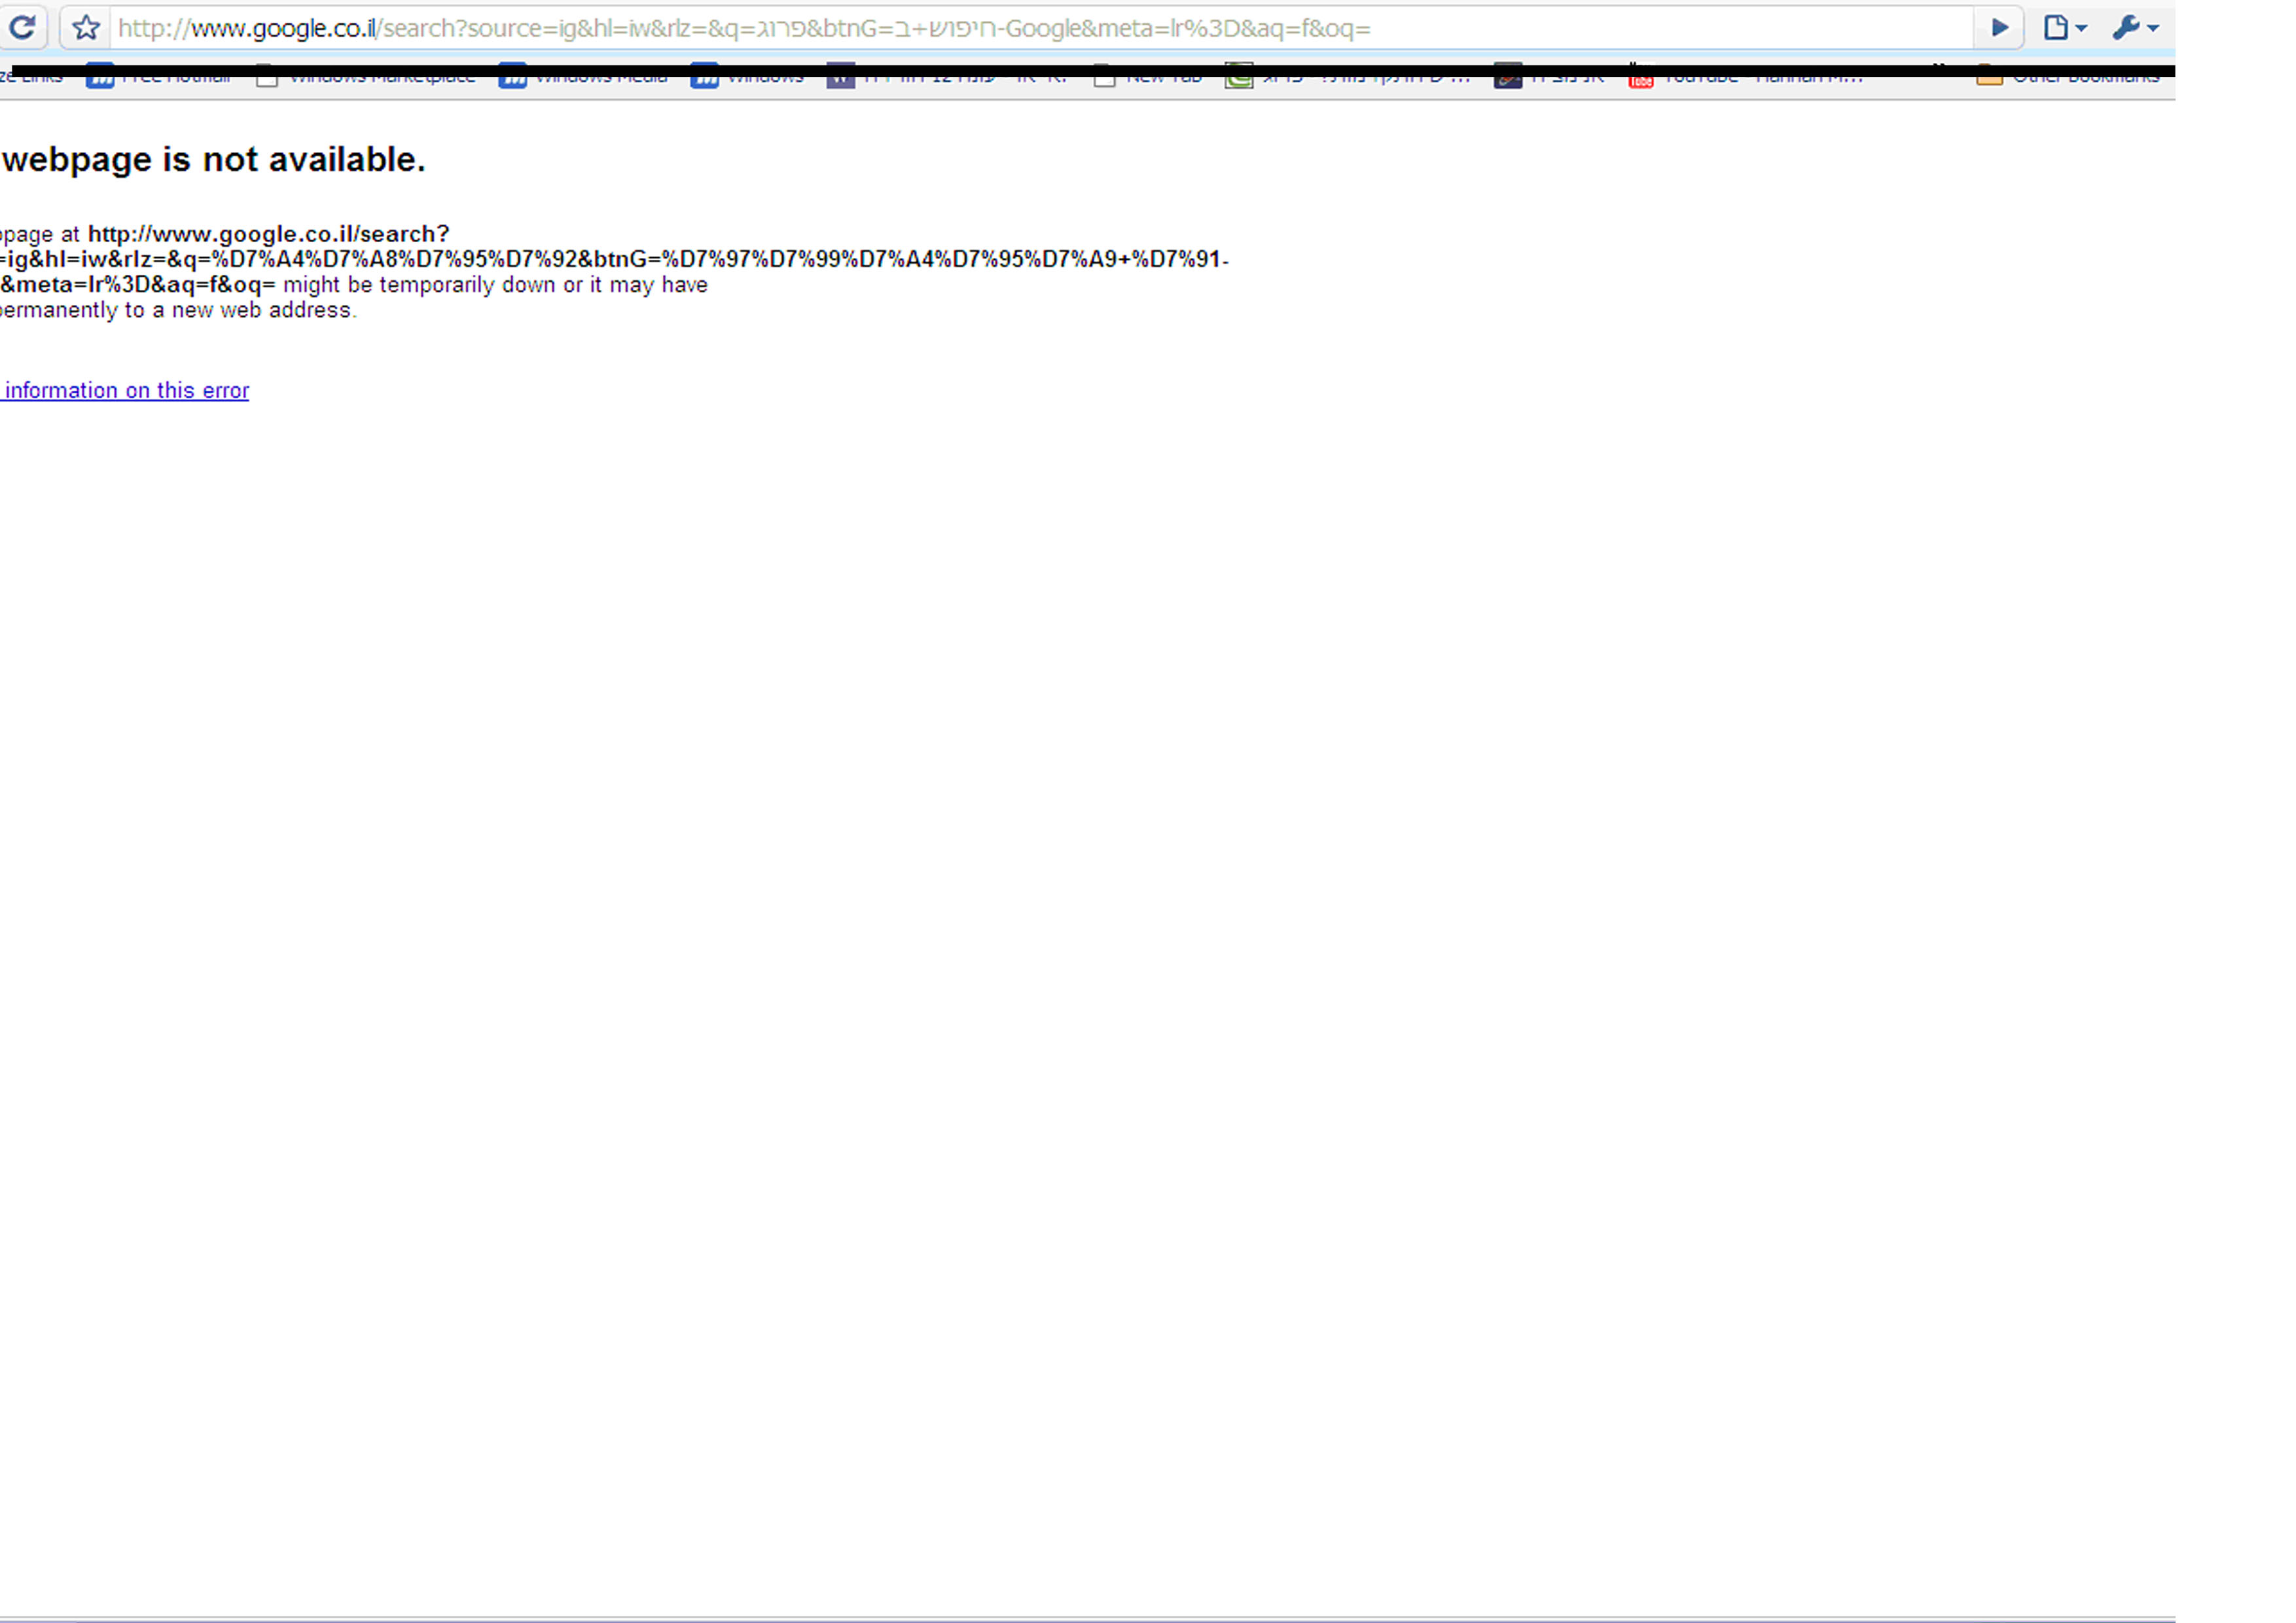Image resolution: width=2296 pixels, height=1623 pixels.
Task: Reload the page with the refresh icon
Action: [x=22, y=28]
